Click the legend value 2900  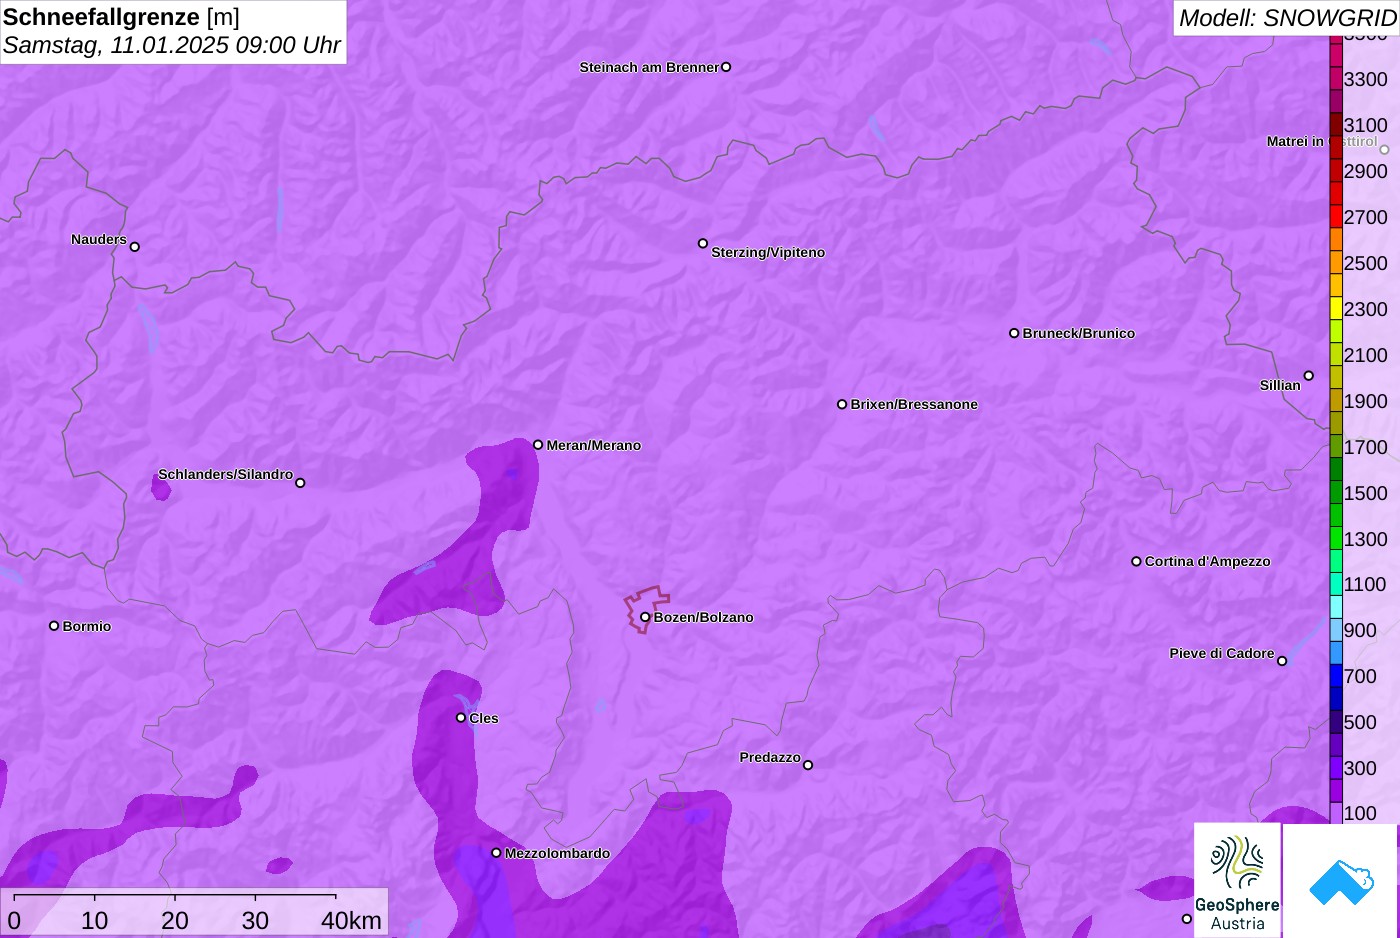(x=1365, y=171)
